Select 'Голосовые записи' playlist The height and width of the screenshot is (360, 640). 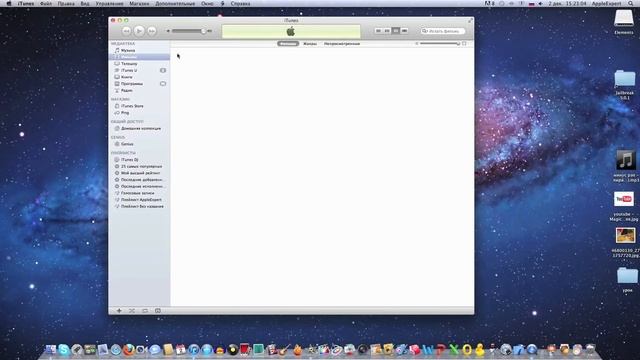(x=139, y=193)
